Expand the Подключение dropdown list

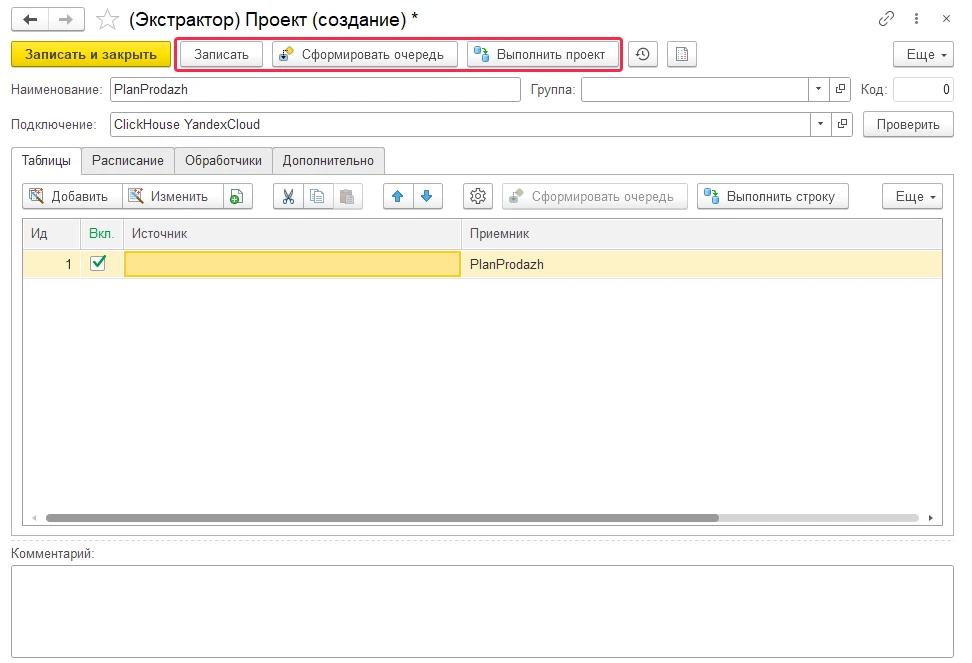tap(819, 125)
